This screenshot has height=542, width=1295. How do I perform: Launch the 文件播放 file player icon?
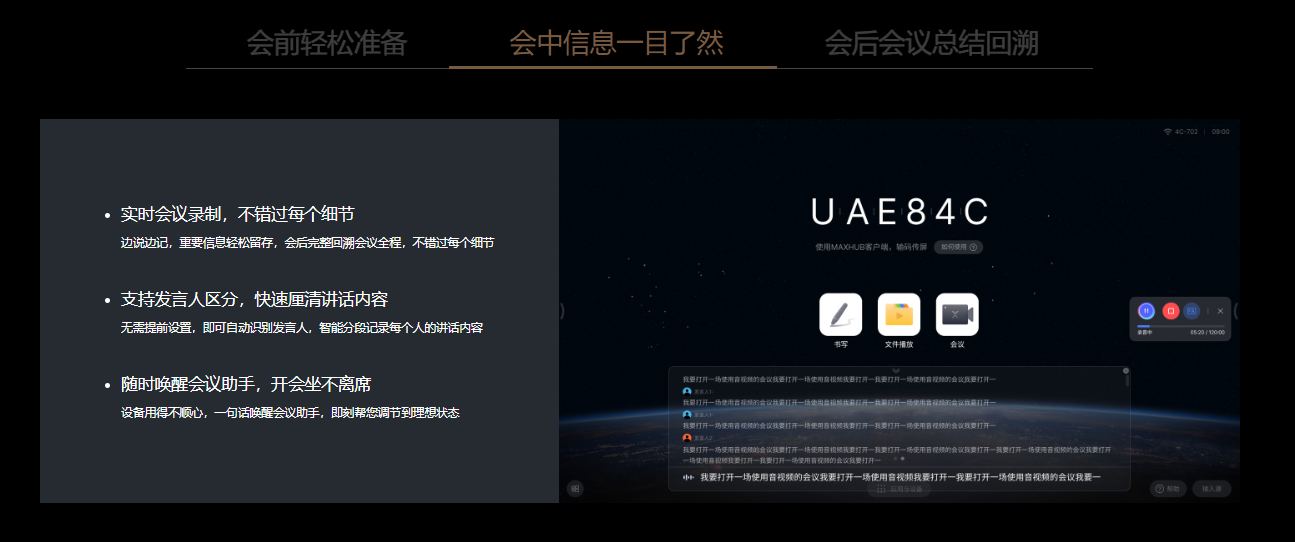pos(899,315)
